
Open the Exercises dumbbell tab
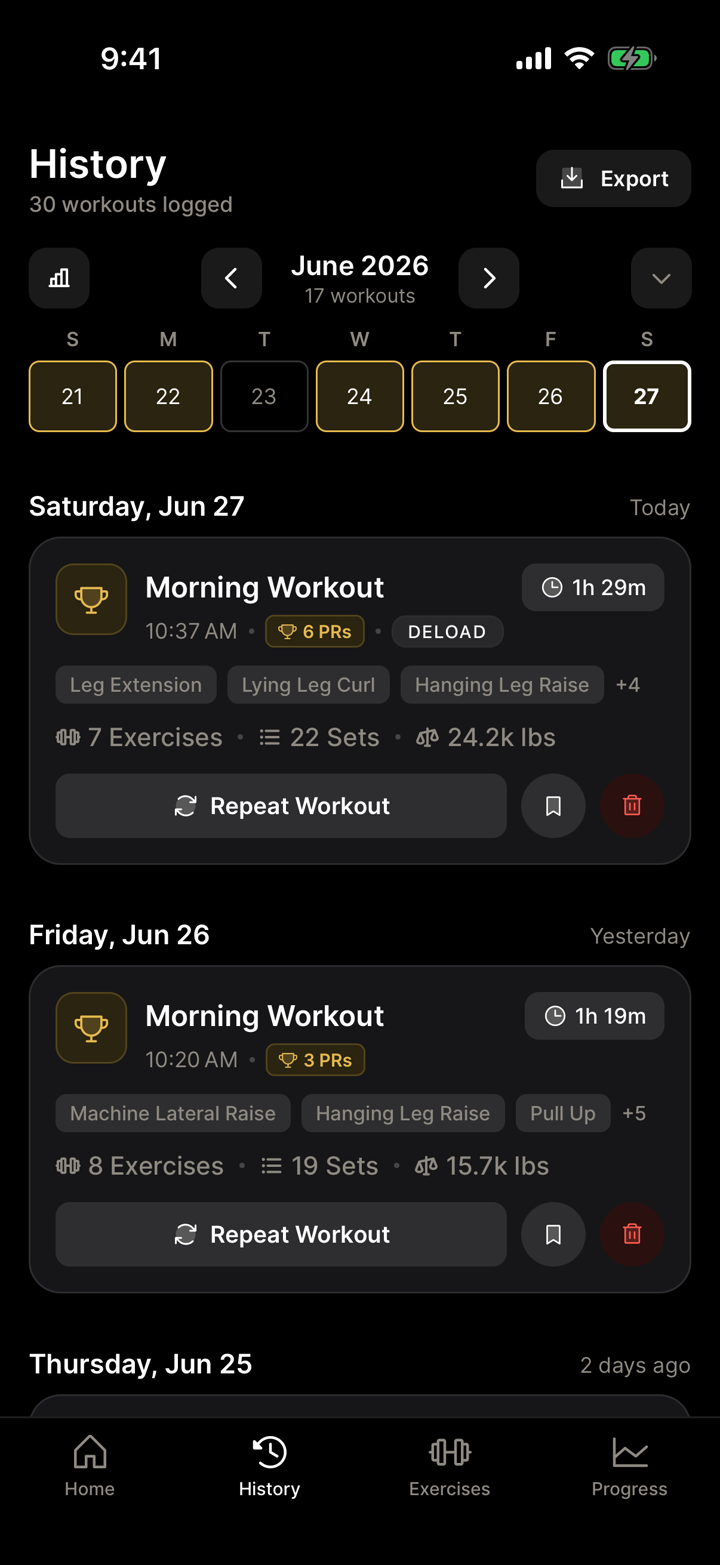tap(450, 1467)
